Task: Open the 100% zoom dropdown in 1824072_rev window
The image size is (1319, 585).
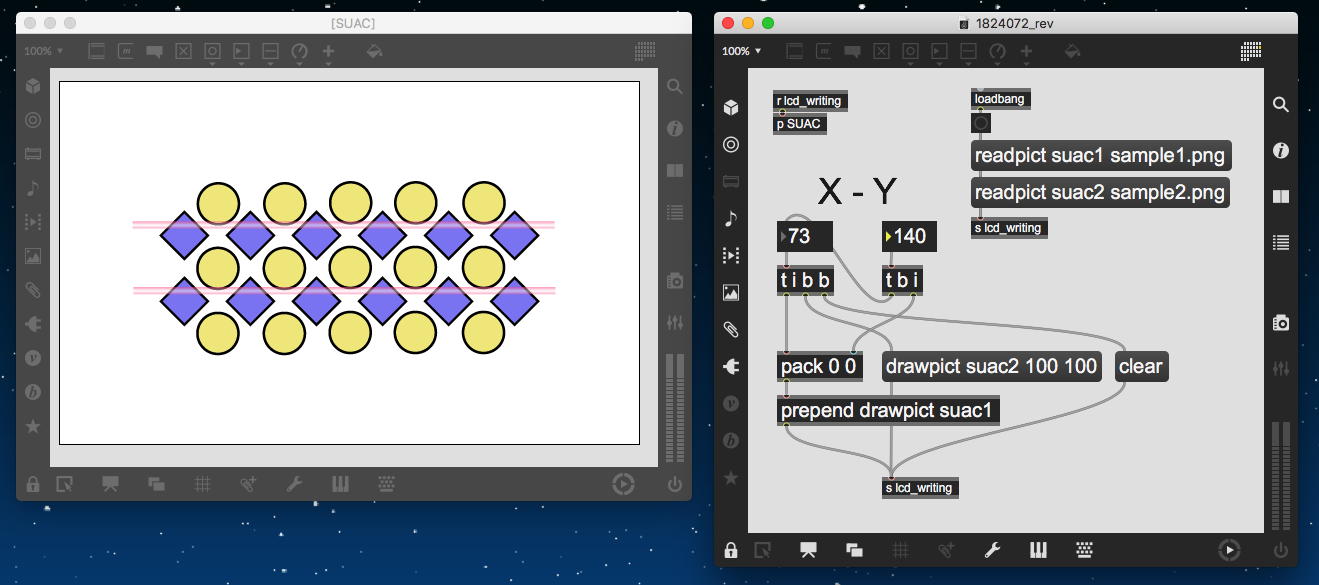Action: 741,51
